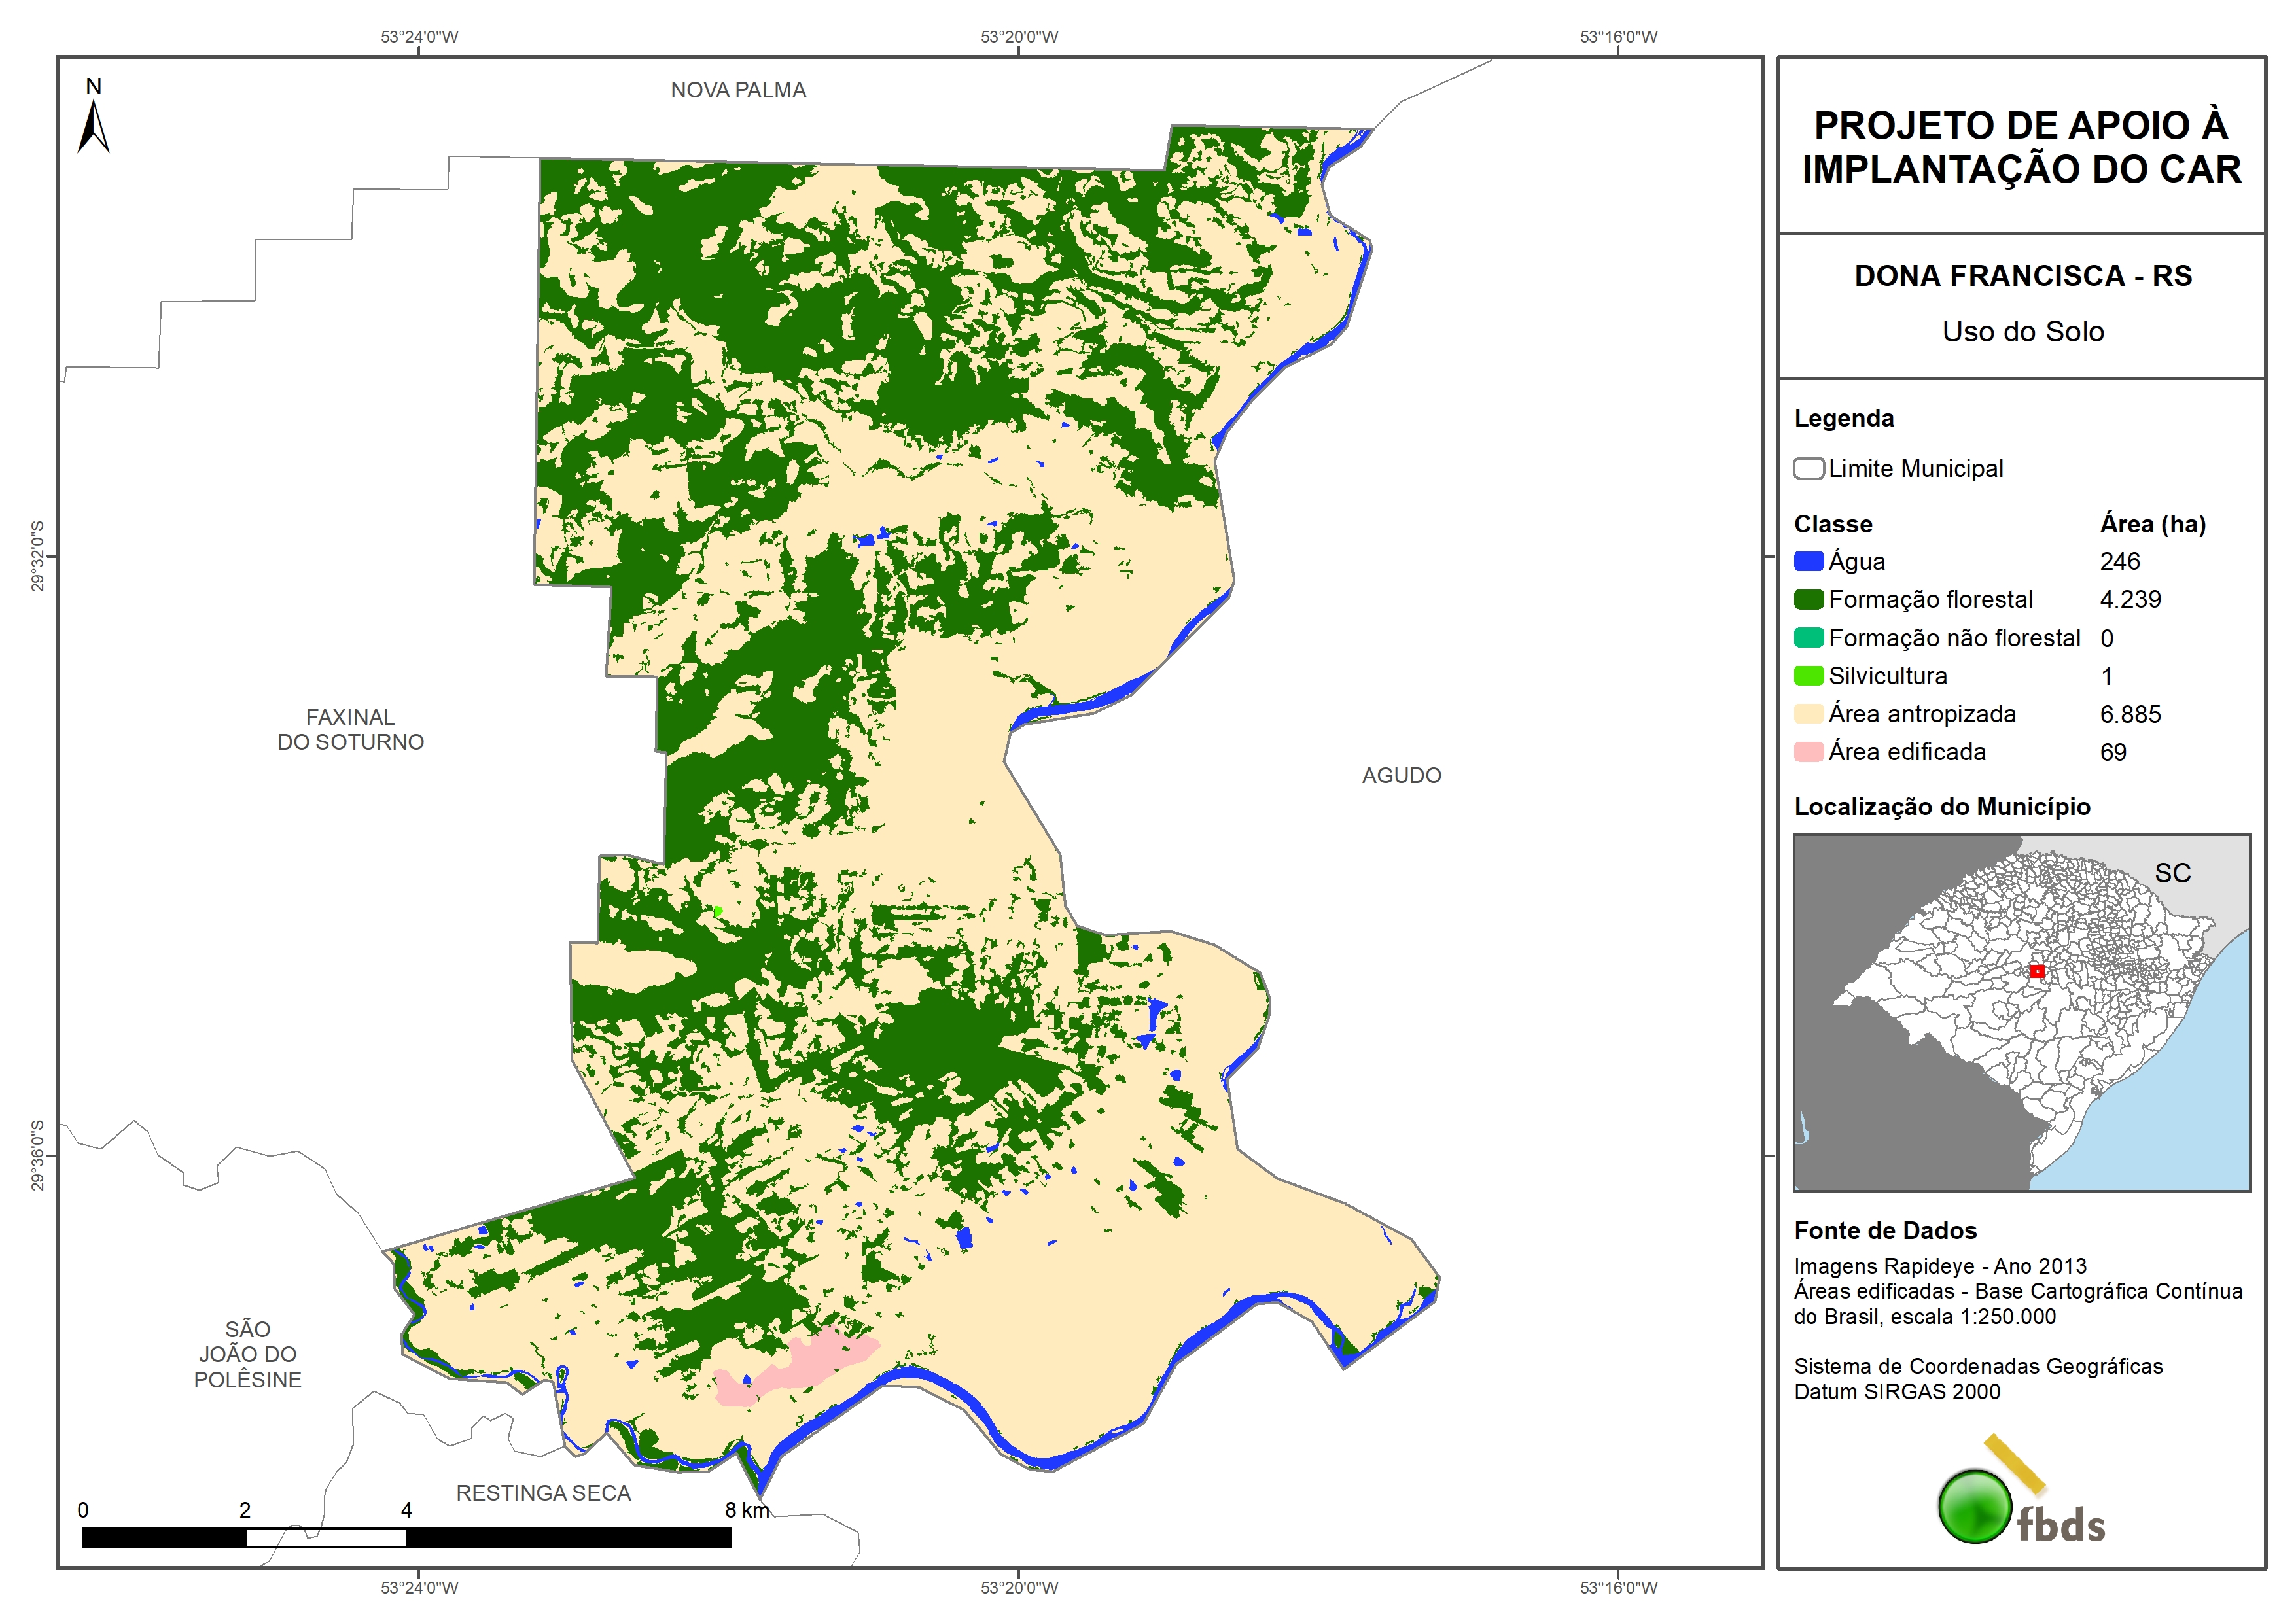Click the Limite Municipal legend symbol
This screenshot has width=2296, height=1623.
(x=1808, y=469)
